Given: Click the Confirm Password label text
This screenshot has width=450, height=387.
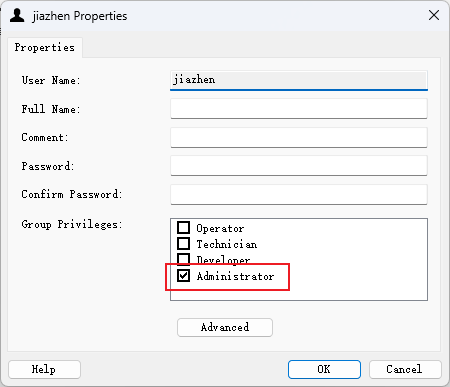Looking at the screenshot, I should [72, 194].
